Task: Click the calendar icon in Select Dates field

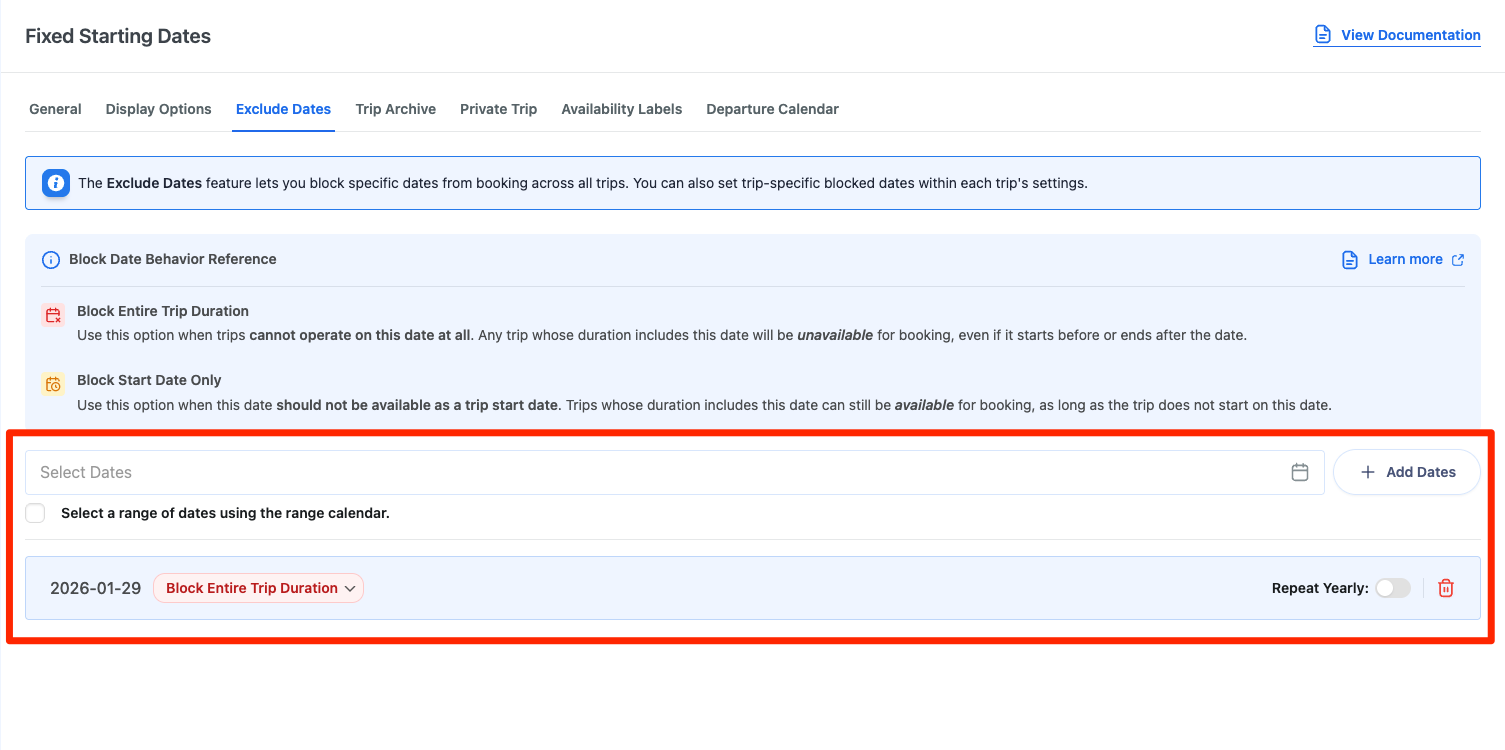Action: click(x=1299, y=472)
